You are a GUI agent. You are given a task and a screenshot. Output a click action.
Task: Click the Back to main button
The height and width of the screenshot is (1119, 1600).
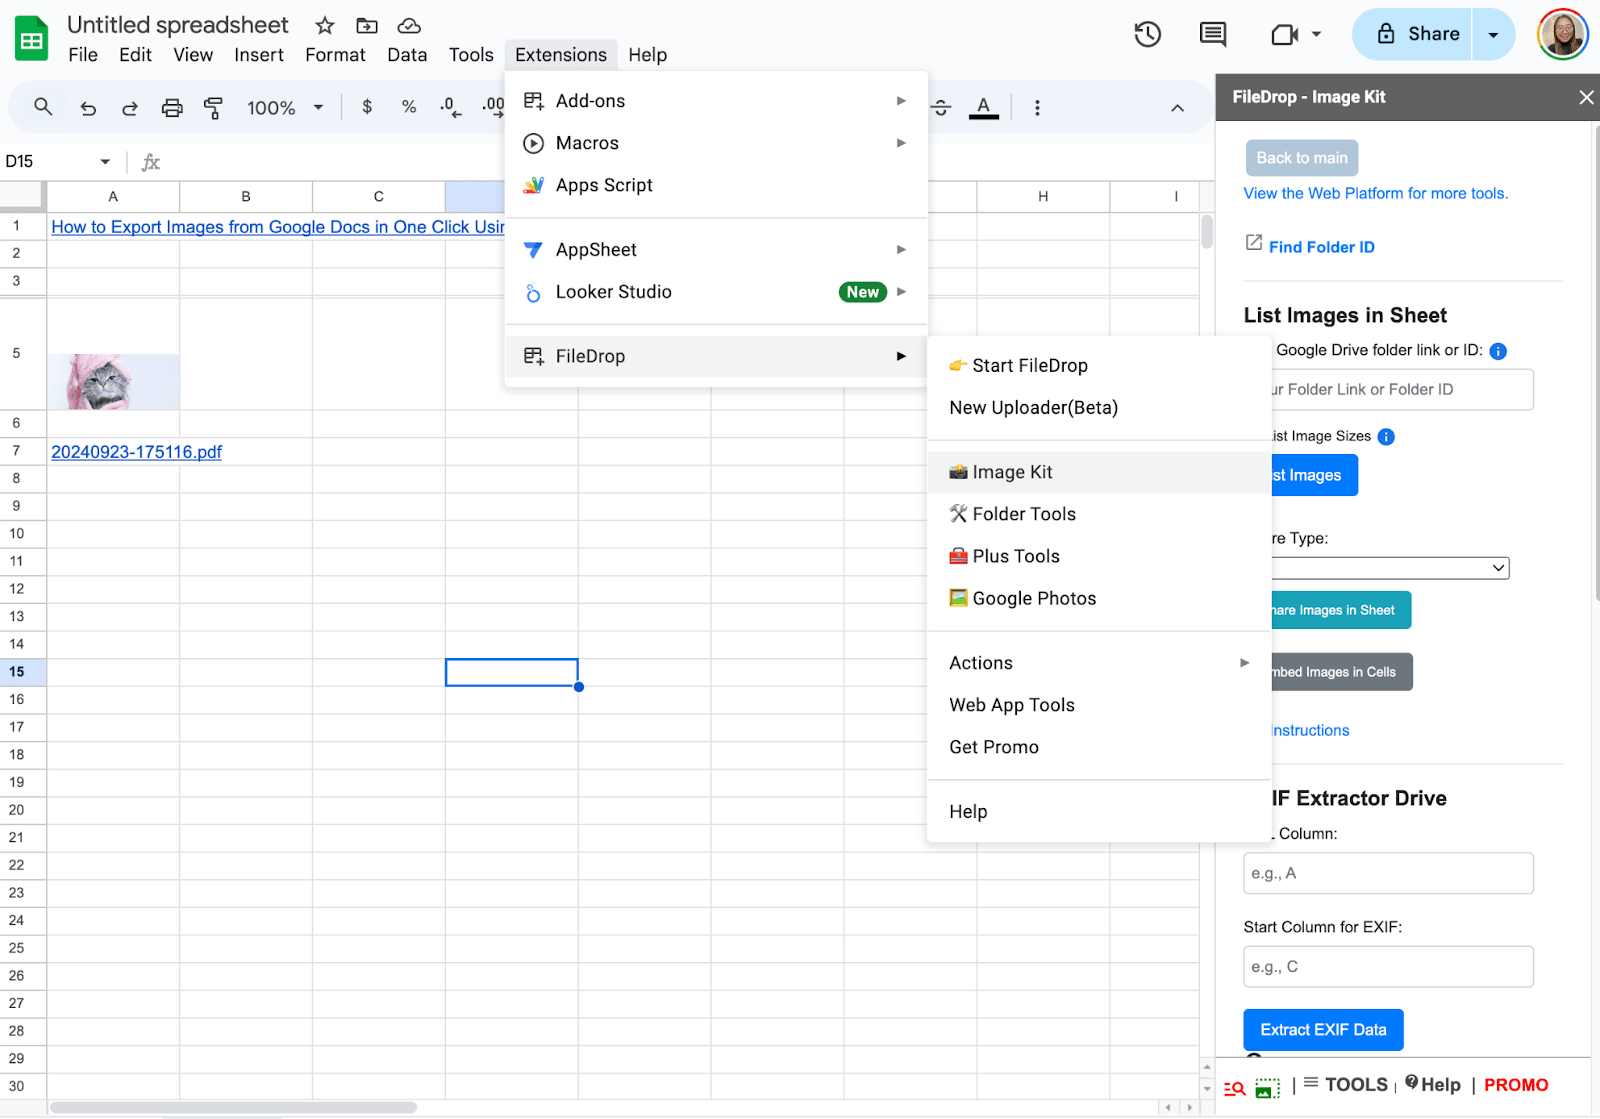click(1301, 158)
